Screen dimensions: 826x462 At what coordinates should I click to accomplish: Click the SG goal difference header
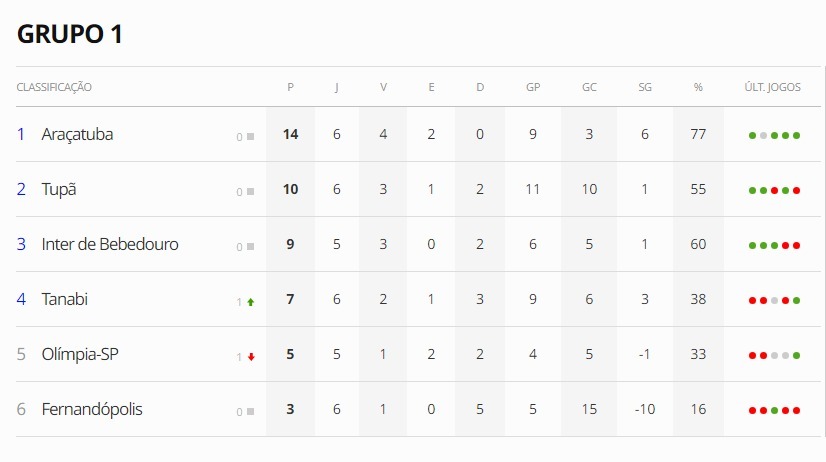[645, 87]
